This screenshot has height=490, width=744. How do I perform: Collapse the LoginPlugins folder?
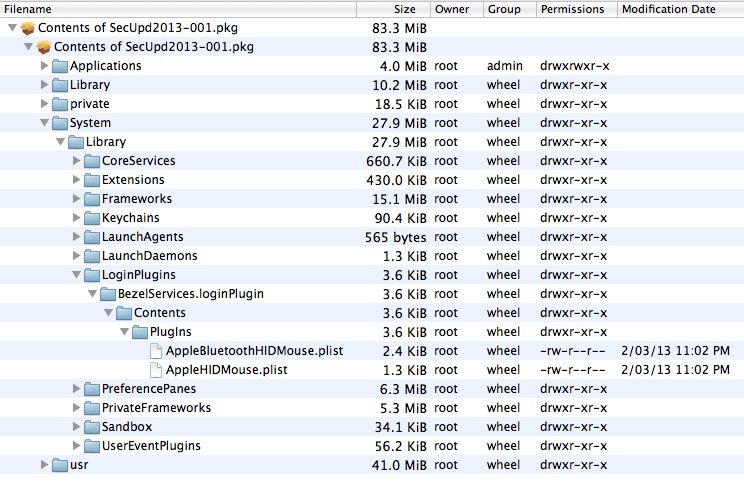point(76,274)
